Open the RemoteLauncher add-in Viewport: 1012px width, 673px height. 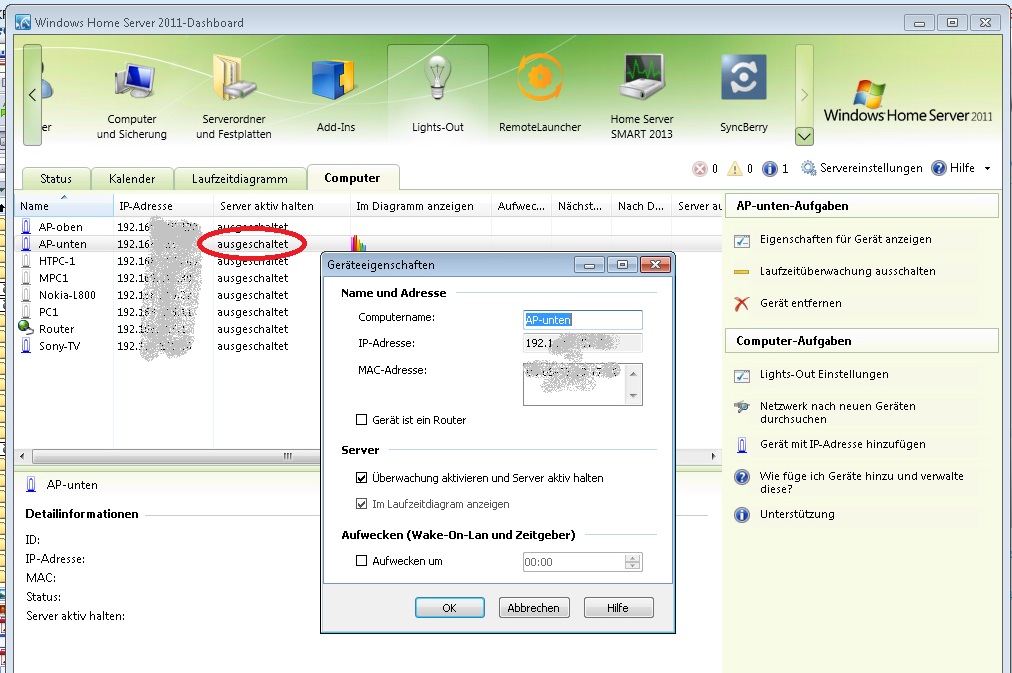coord(540,94)
